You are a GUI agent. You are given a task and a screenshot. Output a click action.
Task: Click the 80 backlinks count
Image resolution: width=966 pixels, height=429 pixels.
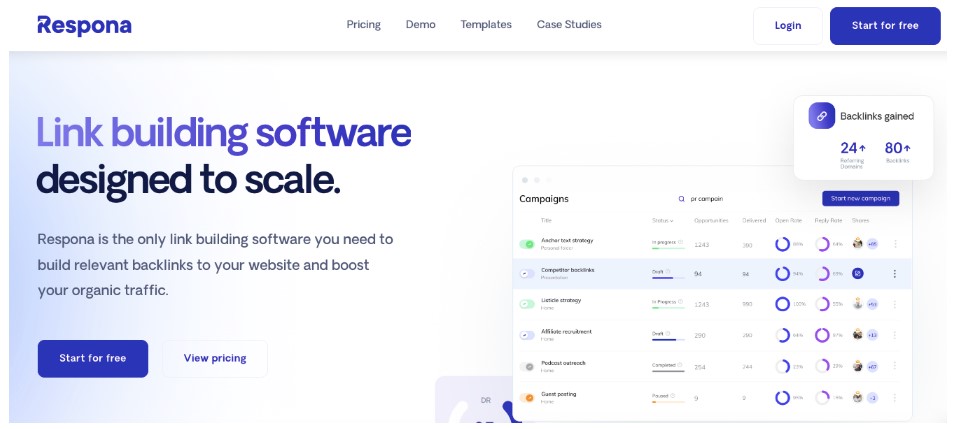click(893, 148)
